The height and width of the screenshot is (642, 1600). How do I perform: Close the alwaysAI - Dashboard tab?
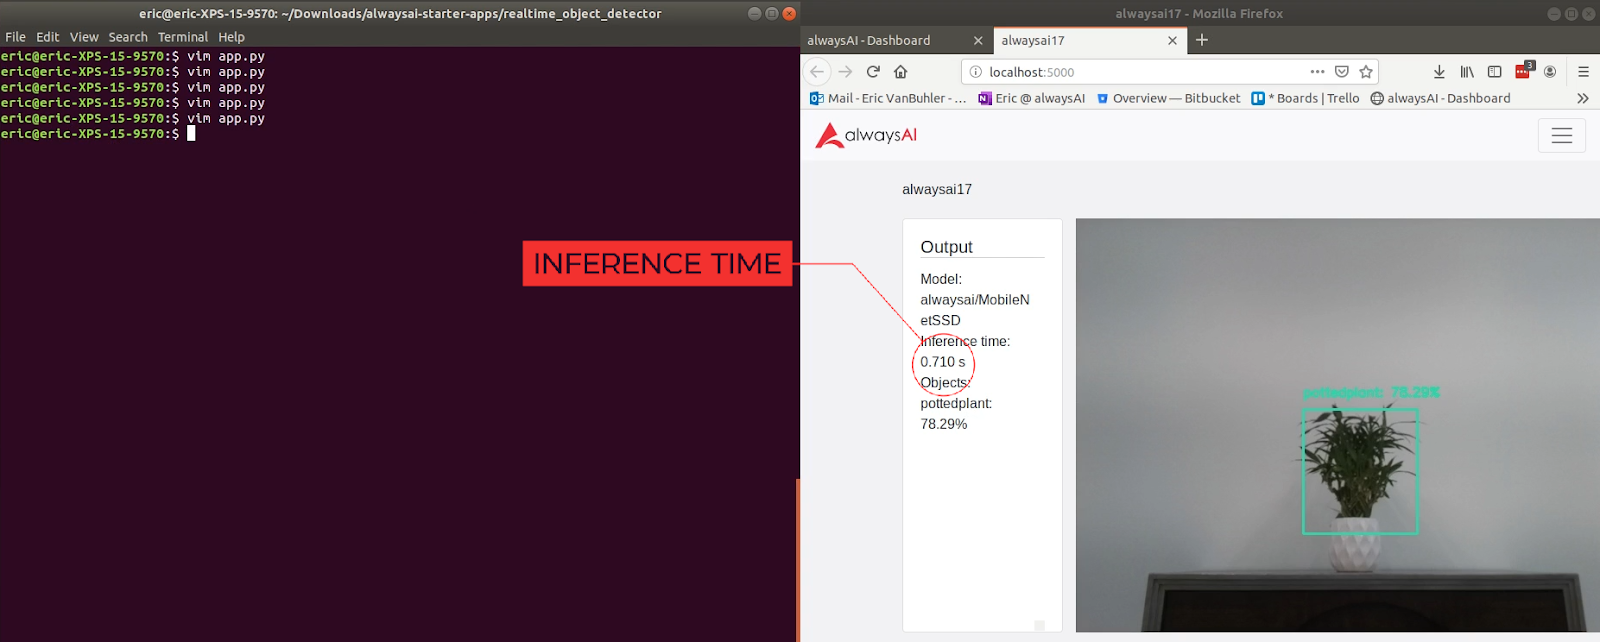[978, 41]
